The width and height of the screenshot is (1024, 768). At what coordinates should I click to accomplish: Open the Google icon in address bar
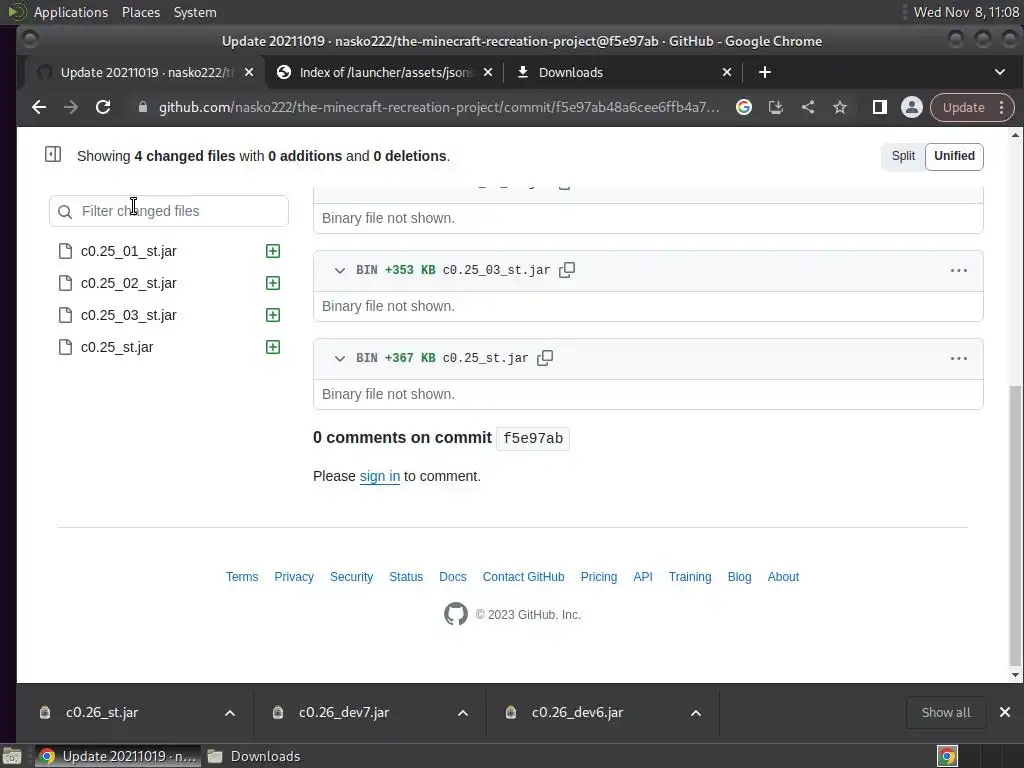coord(744,107)
